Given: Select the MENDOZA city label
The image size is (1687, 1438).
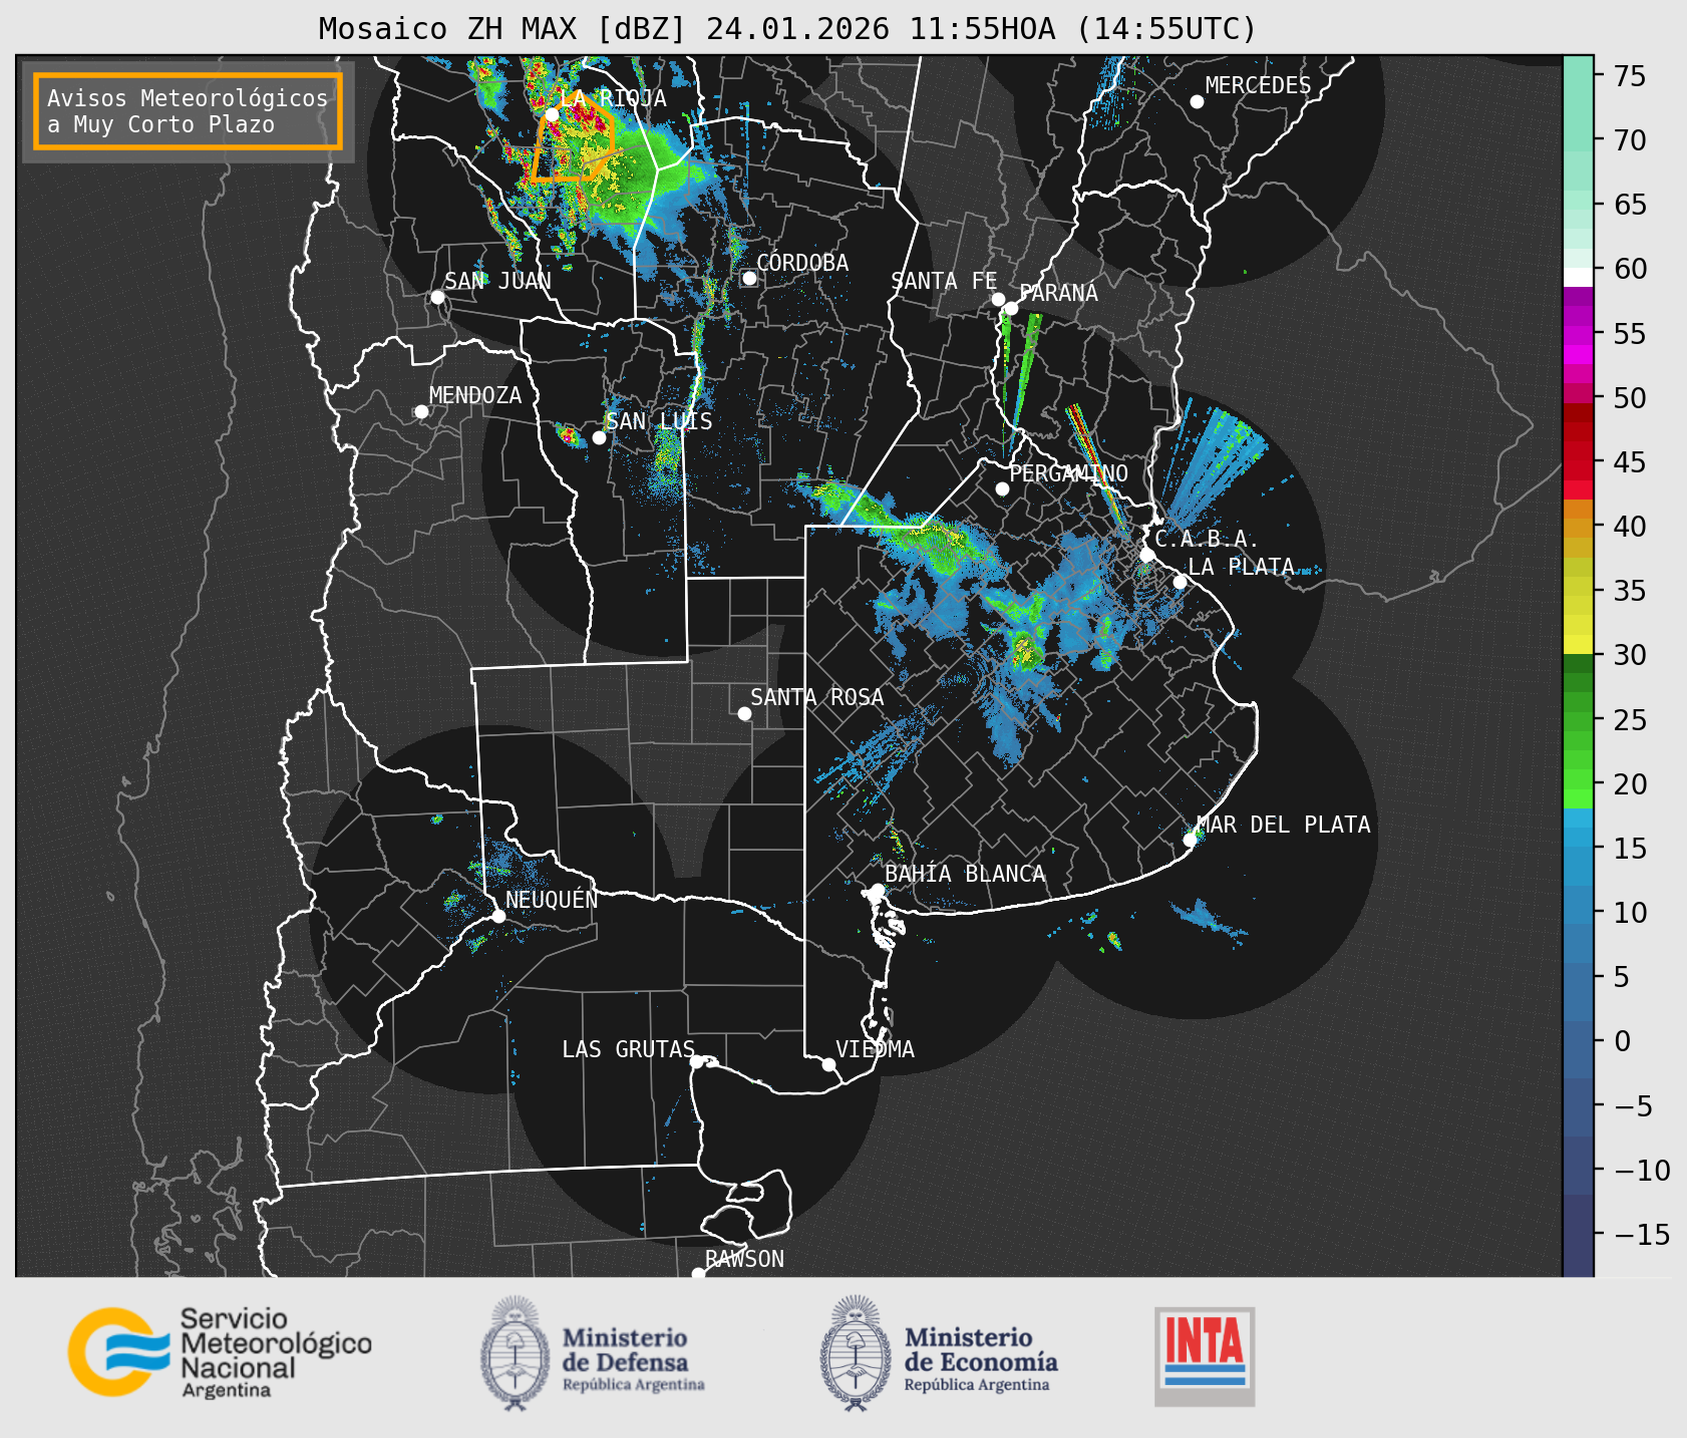Looking at the screenshot, I should click(475, 395).
